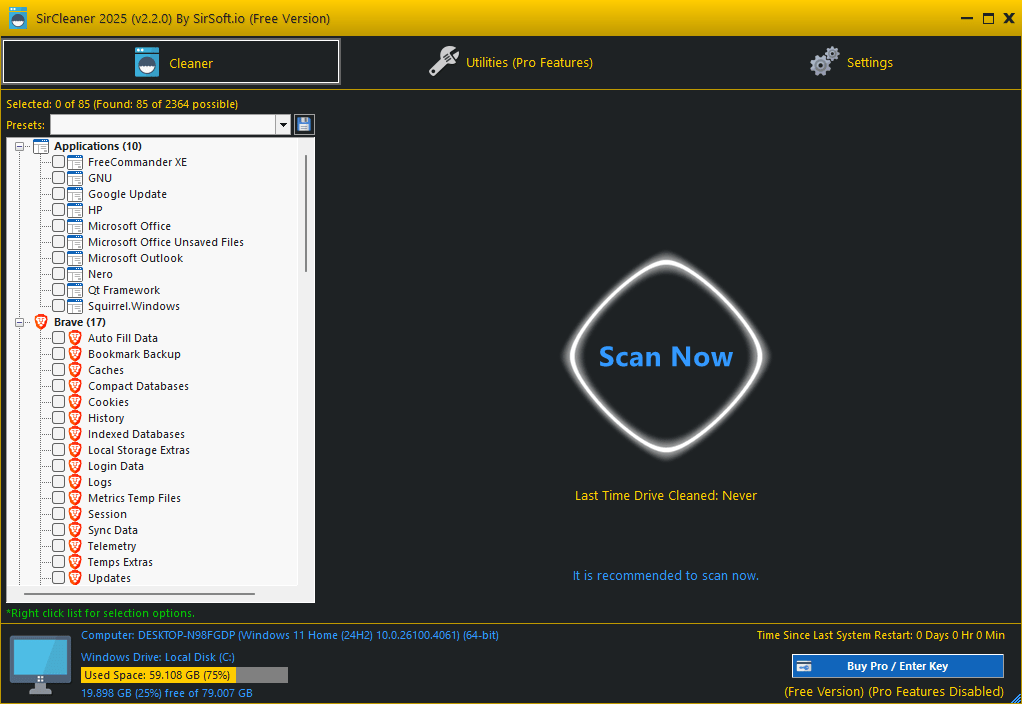Check the FreeCommander XE checkbox
Viewport: 1022px width, 704px height.
[x=59, y=162]
